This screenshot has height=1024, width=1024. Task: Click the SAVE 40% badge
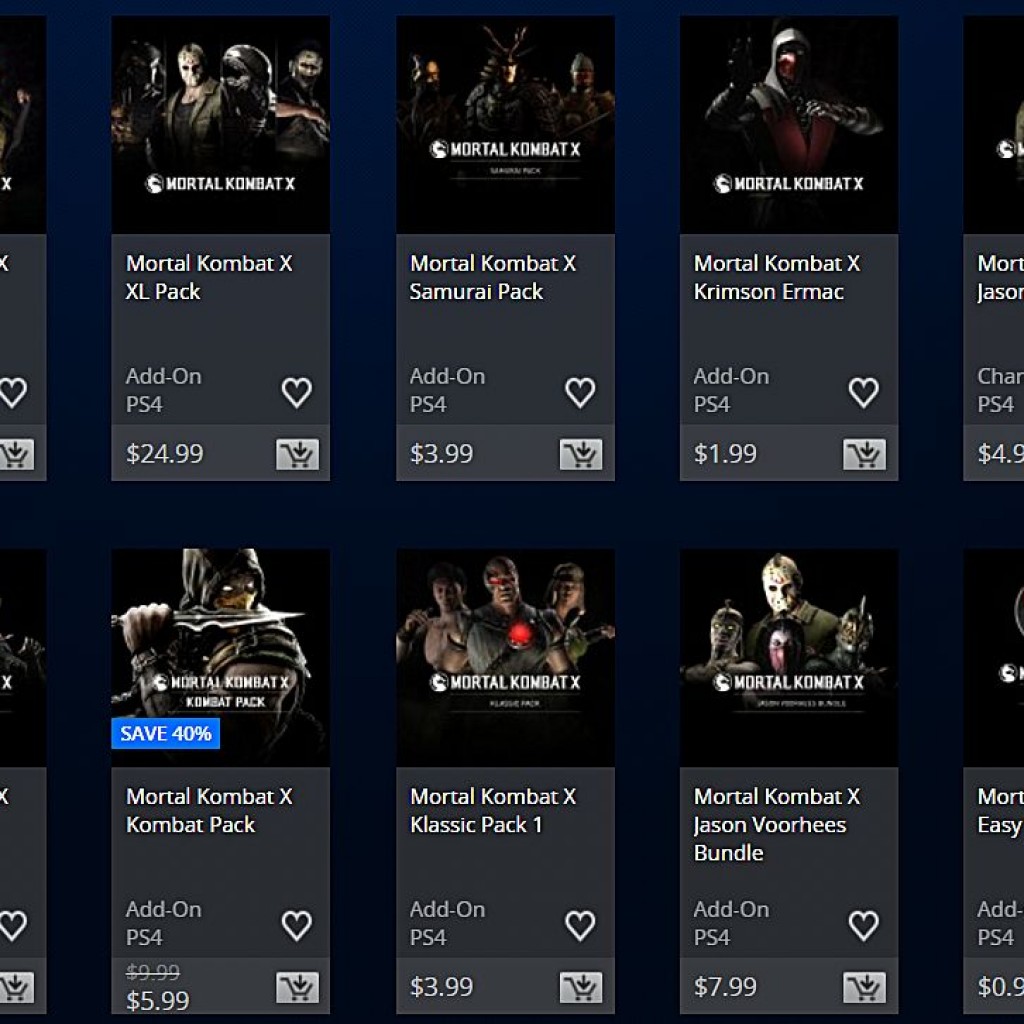click(166, 733)
